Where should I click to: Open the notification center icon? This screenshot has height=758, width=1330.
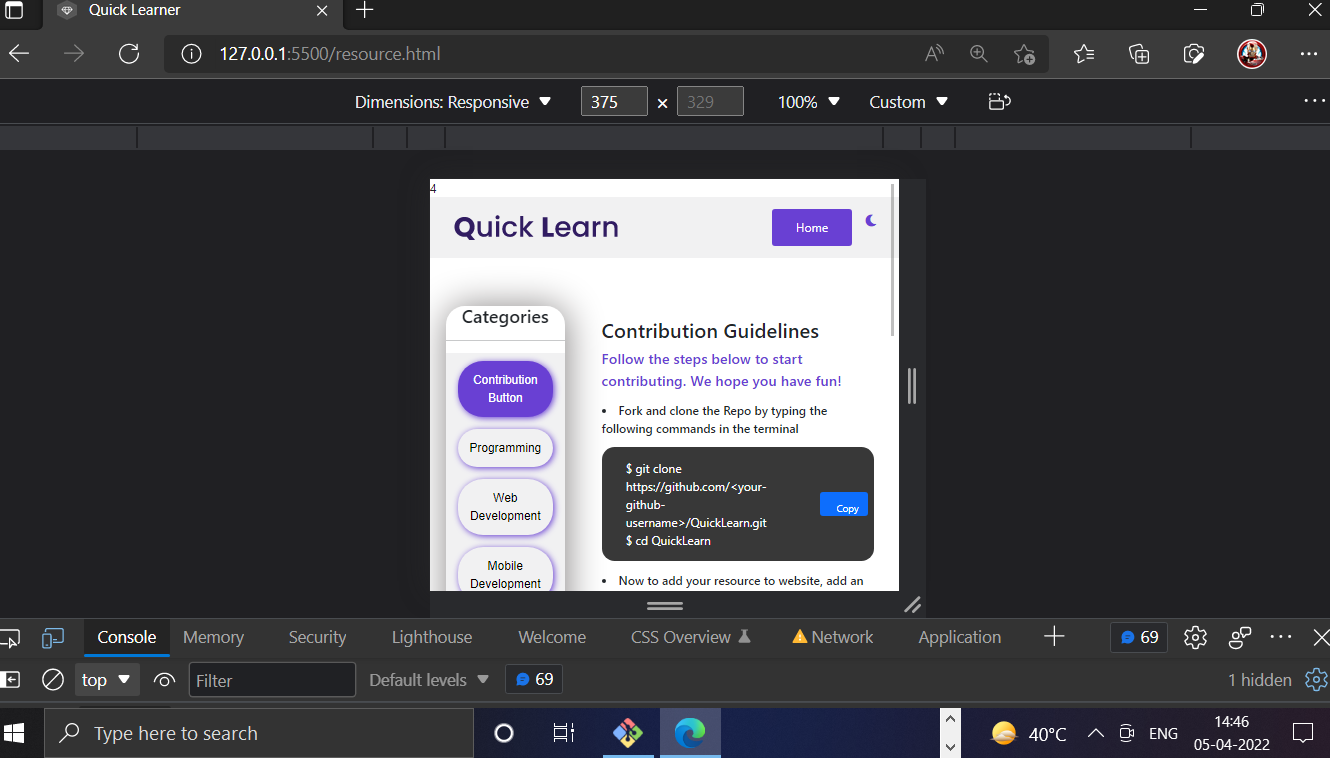(1302, 733)
